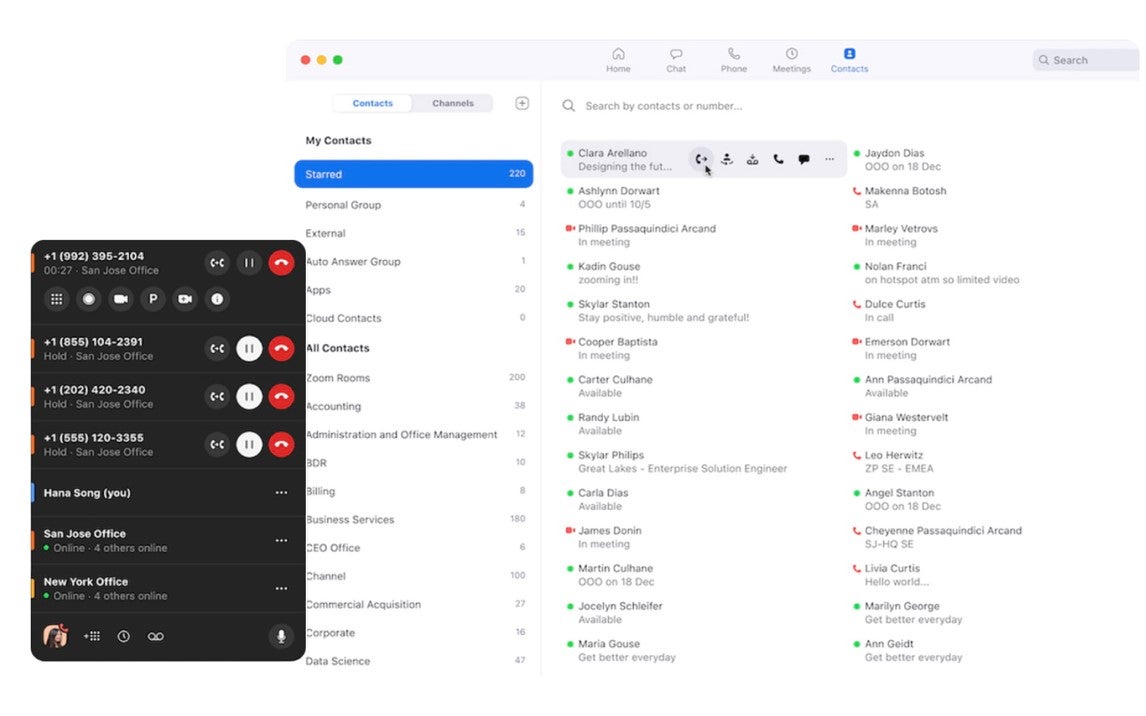End the +1 (202) 420-2340 call

[281, 397]
